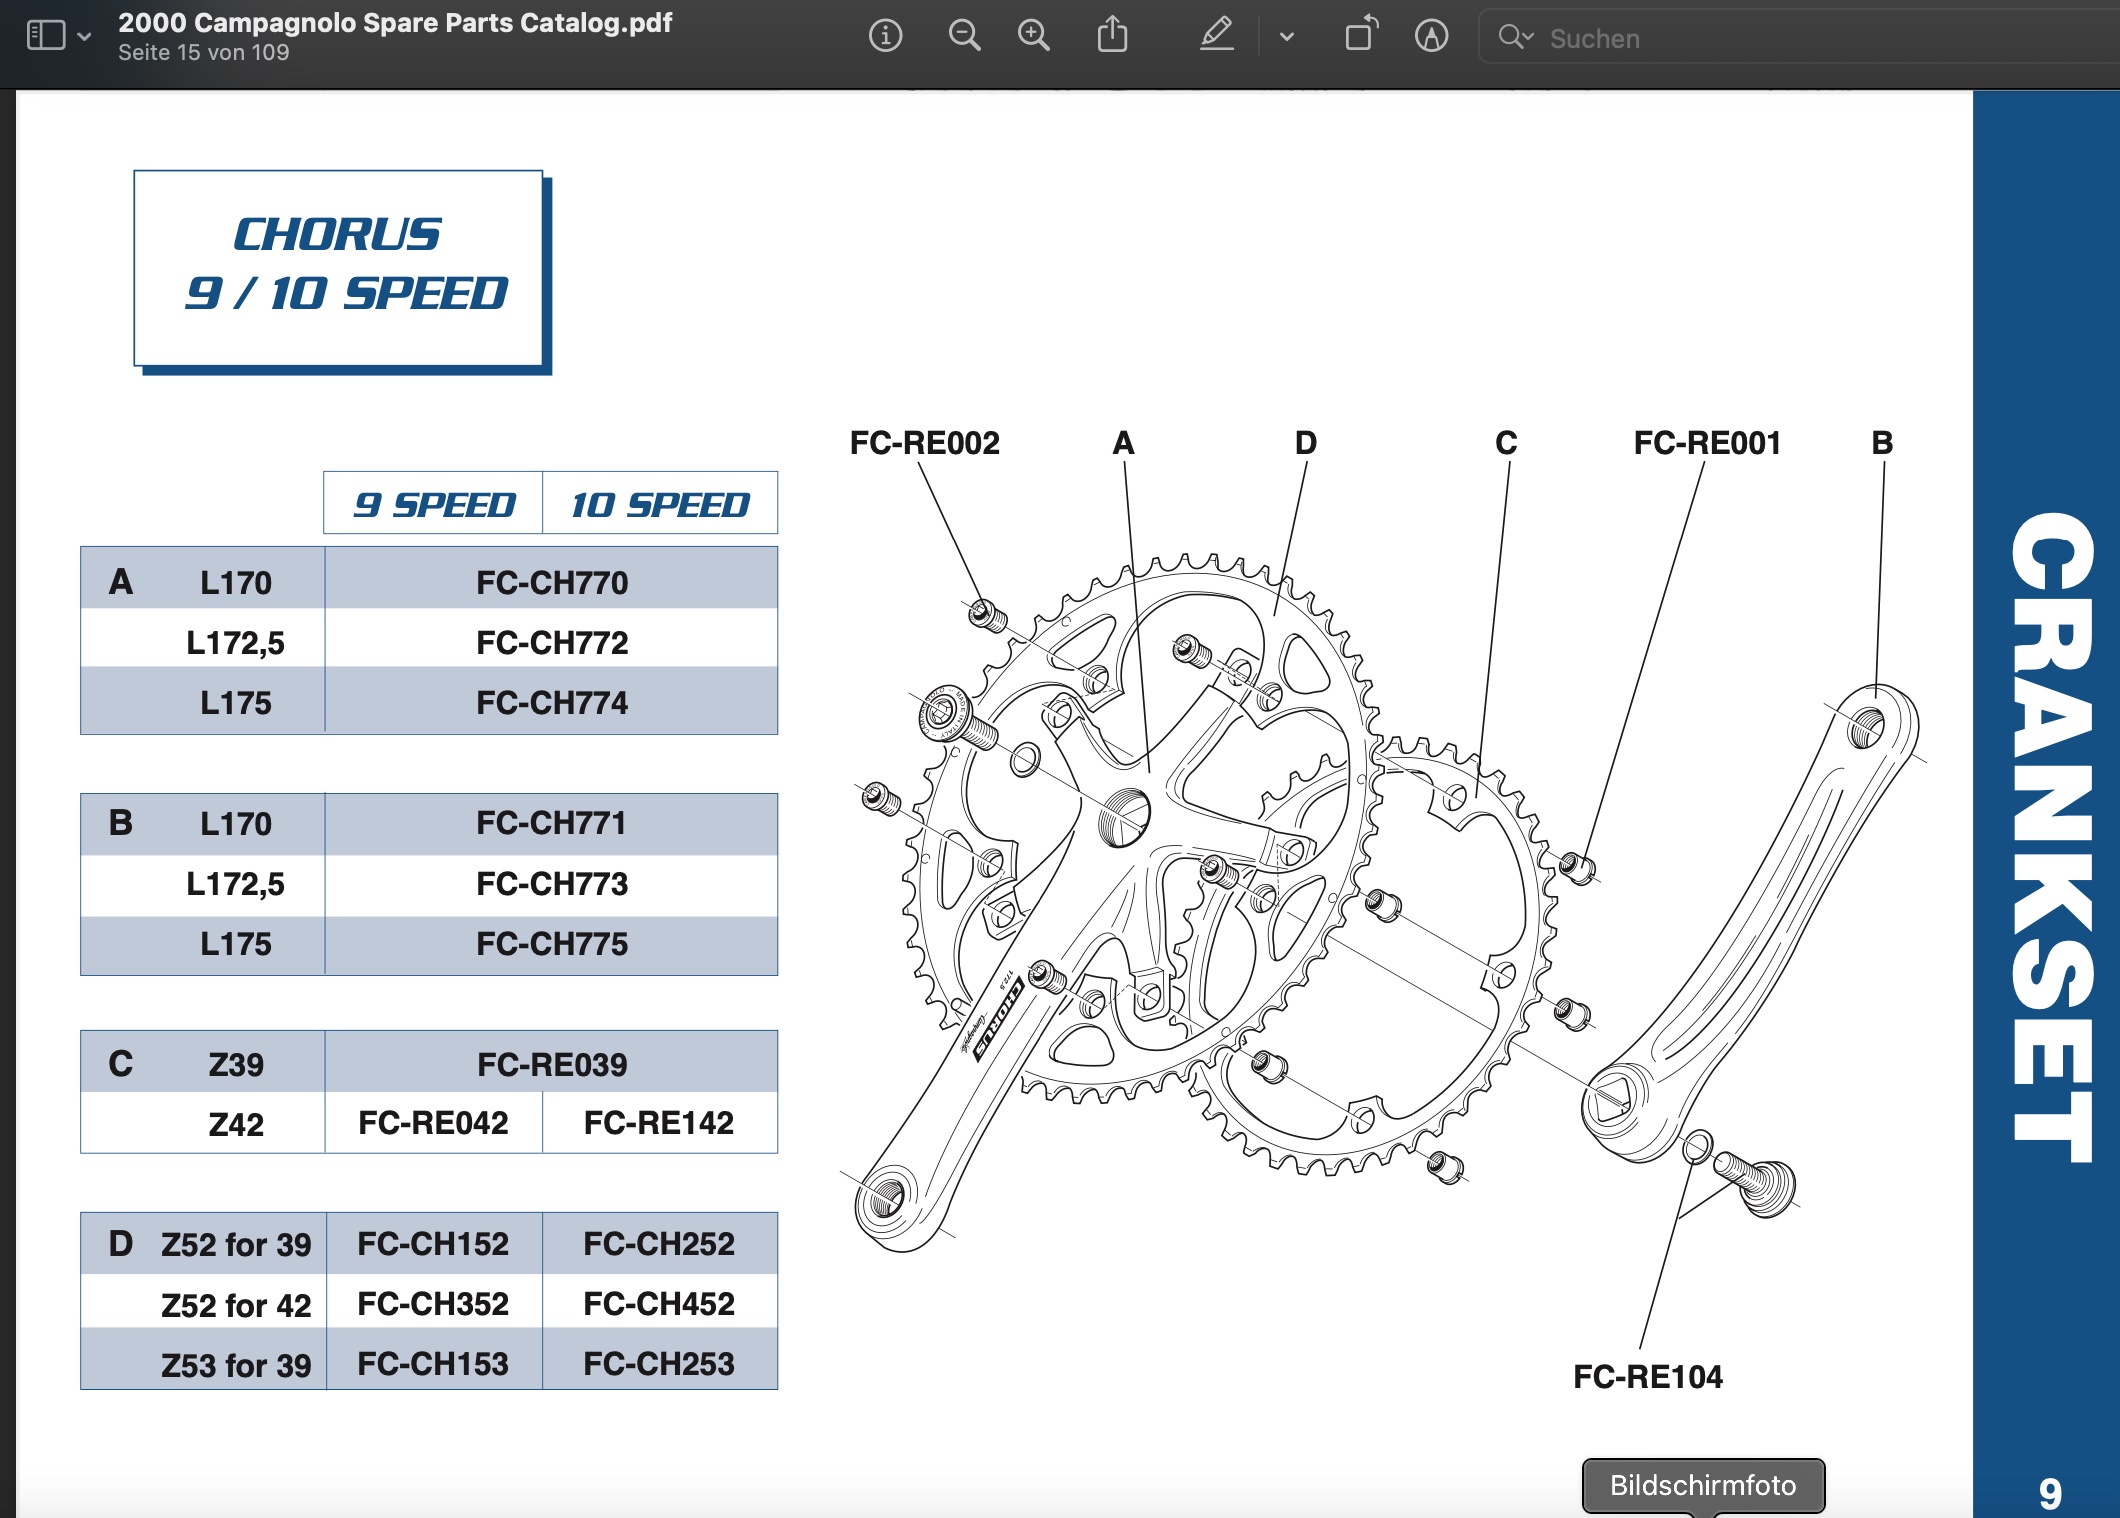Image resolution: width=2120 pixels, height=1518 pixels.
Task: Open the Share menu
Action: coord(1112,37)
